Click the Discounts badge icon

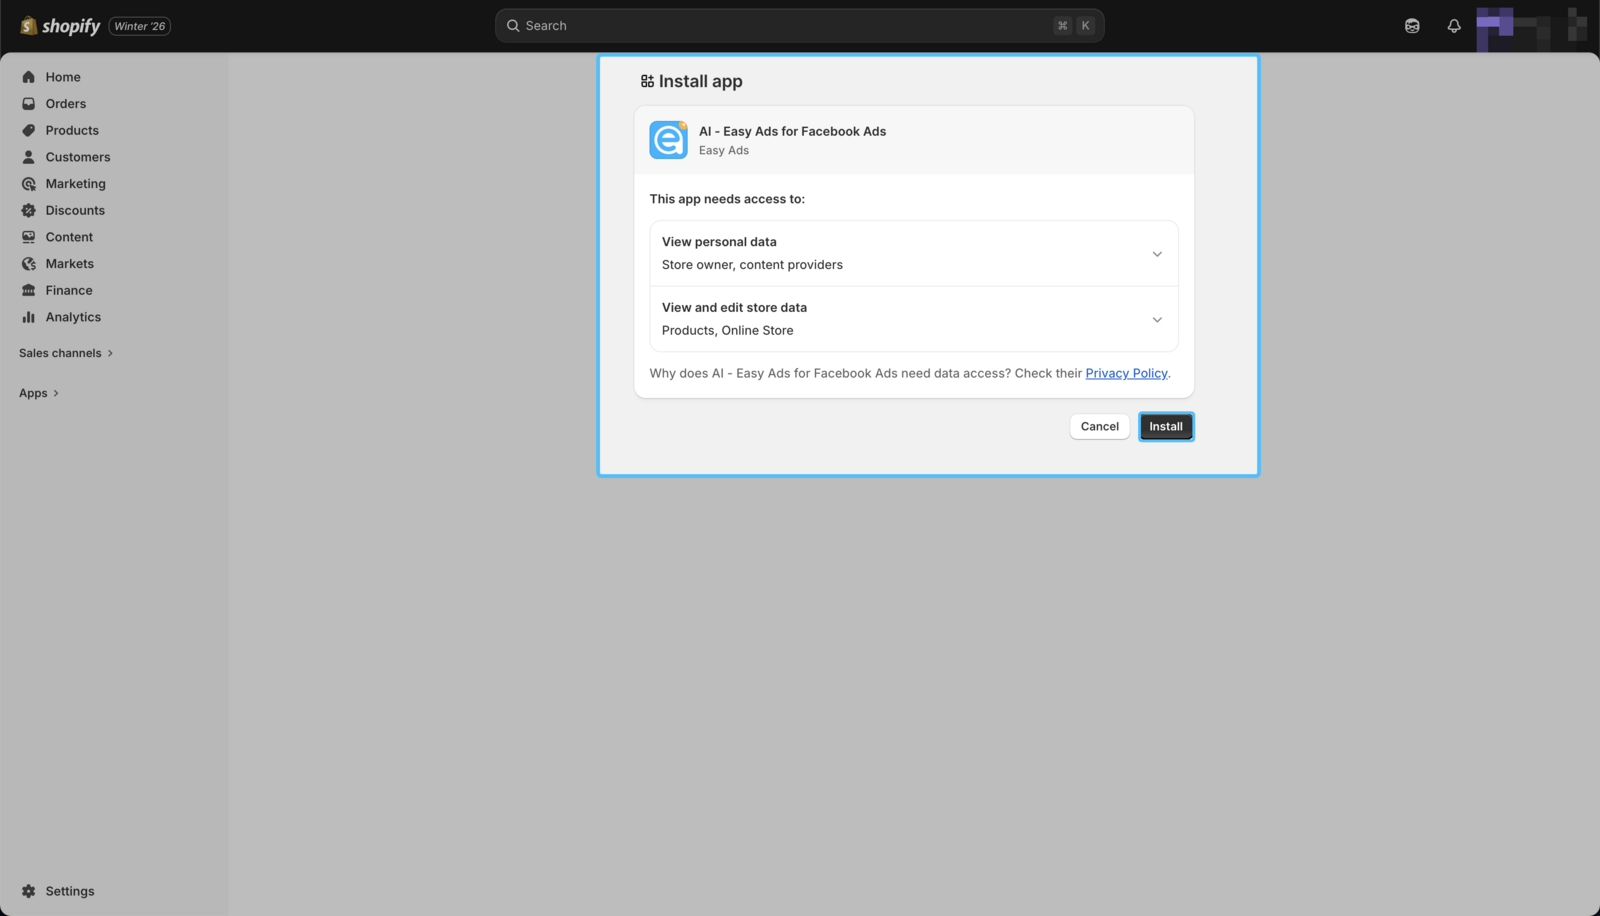click(28, 211)
